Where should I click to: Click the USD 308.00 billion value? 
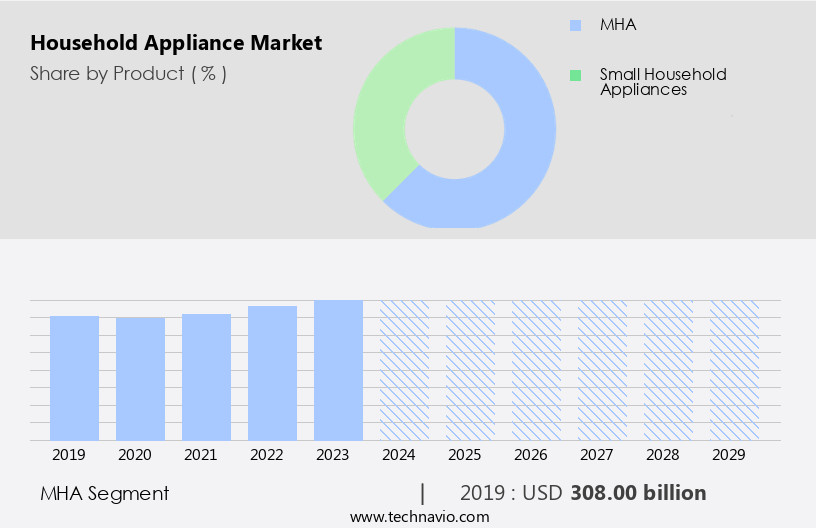point(638,493)
